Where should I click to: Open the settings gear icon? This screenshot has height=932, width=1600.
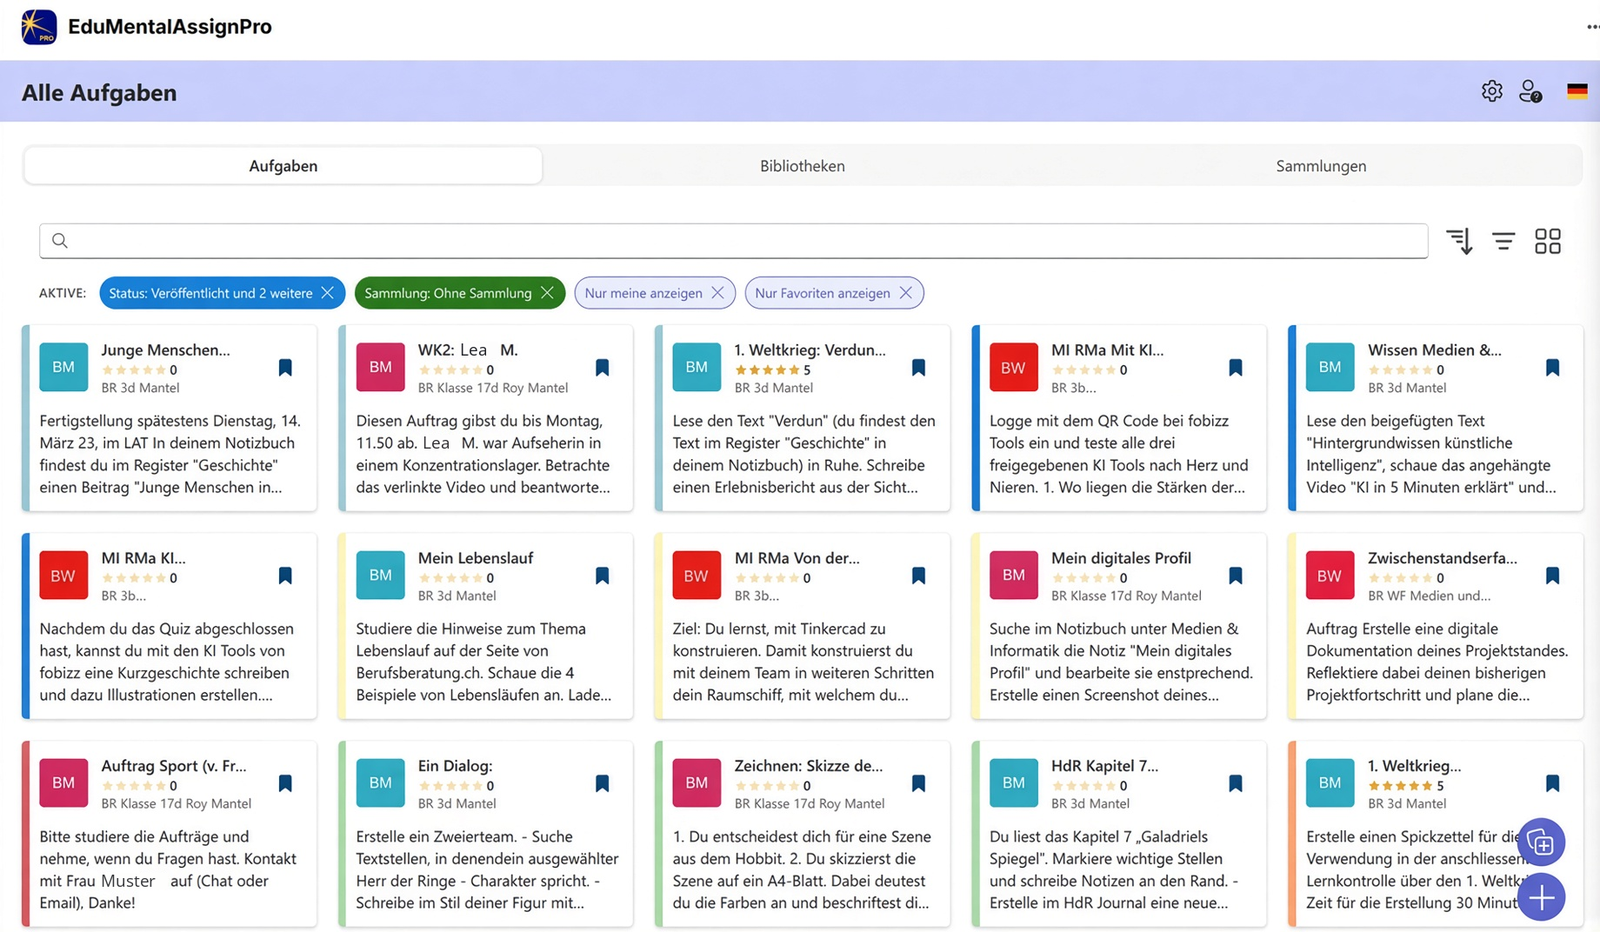(x=1492, y=91)
